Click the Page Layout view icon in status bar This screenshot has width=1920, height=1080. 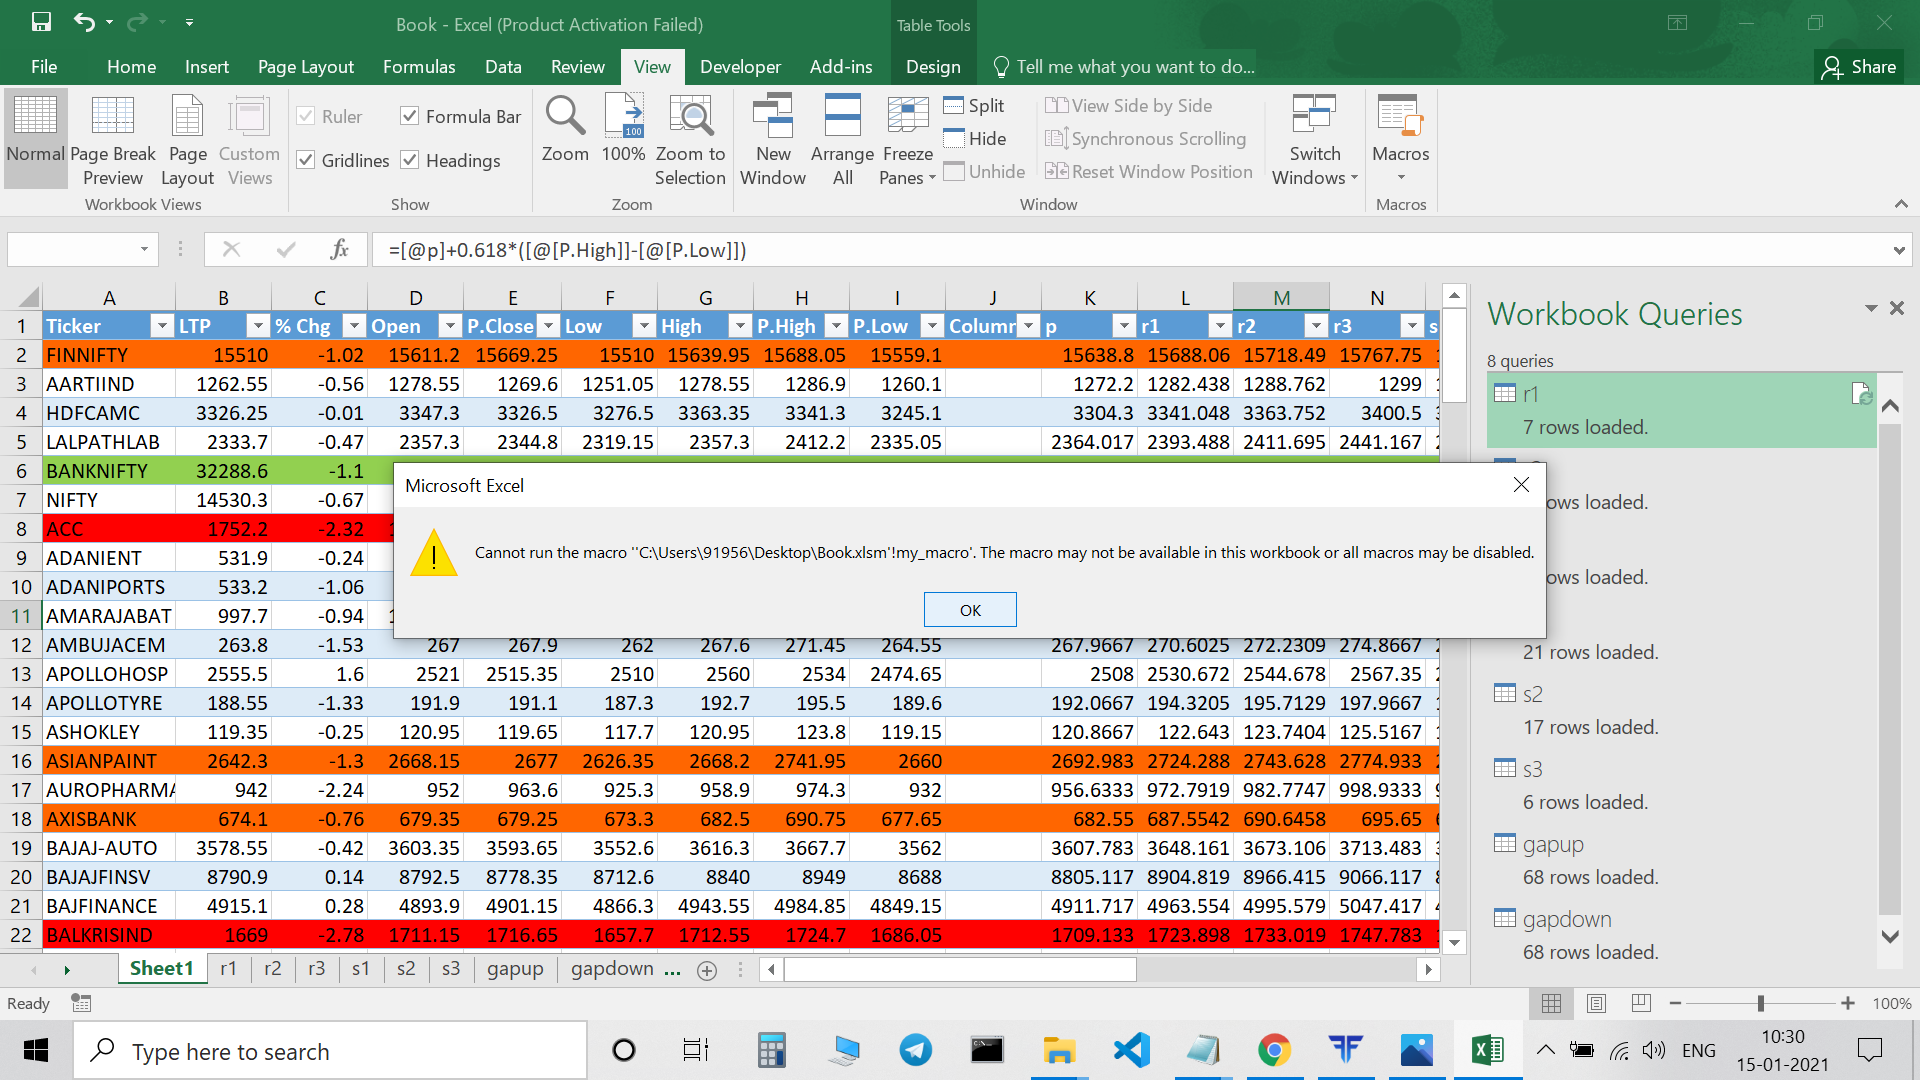1596,1003
